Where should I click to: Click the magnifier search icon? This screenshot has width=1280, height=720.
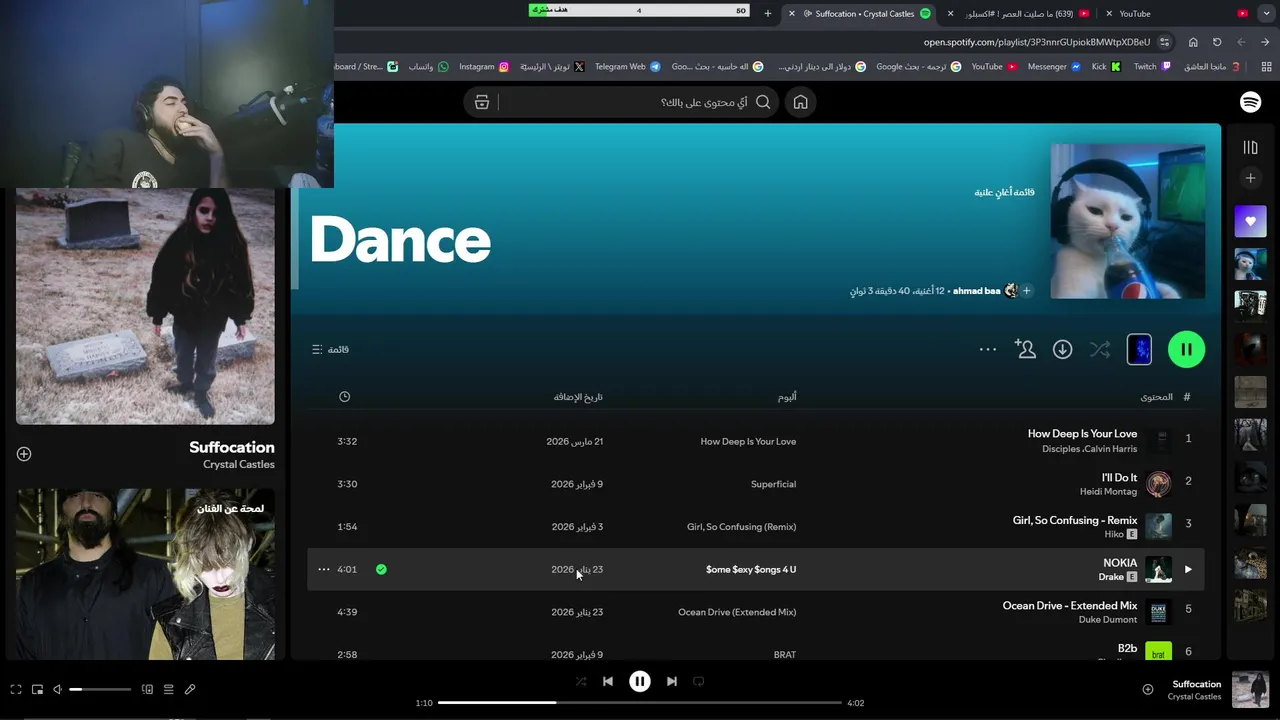click(763, 102)
